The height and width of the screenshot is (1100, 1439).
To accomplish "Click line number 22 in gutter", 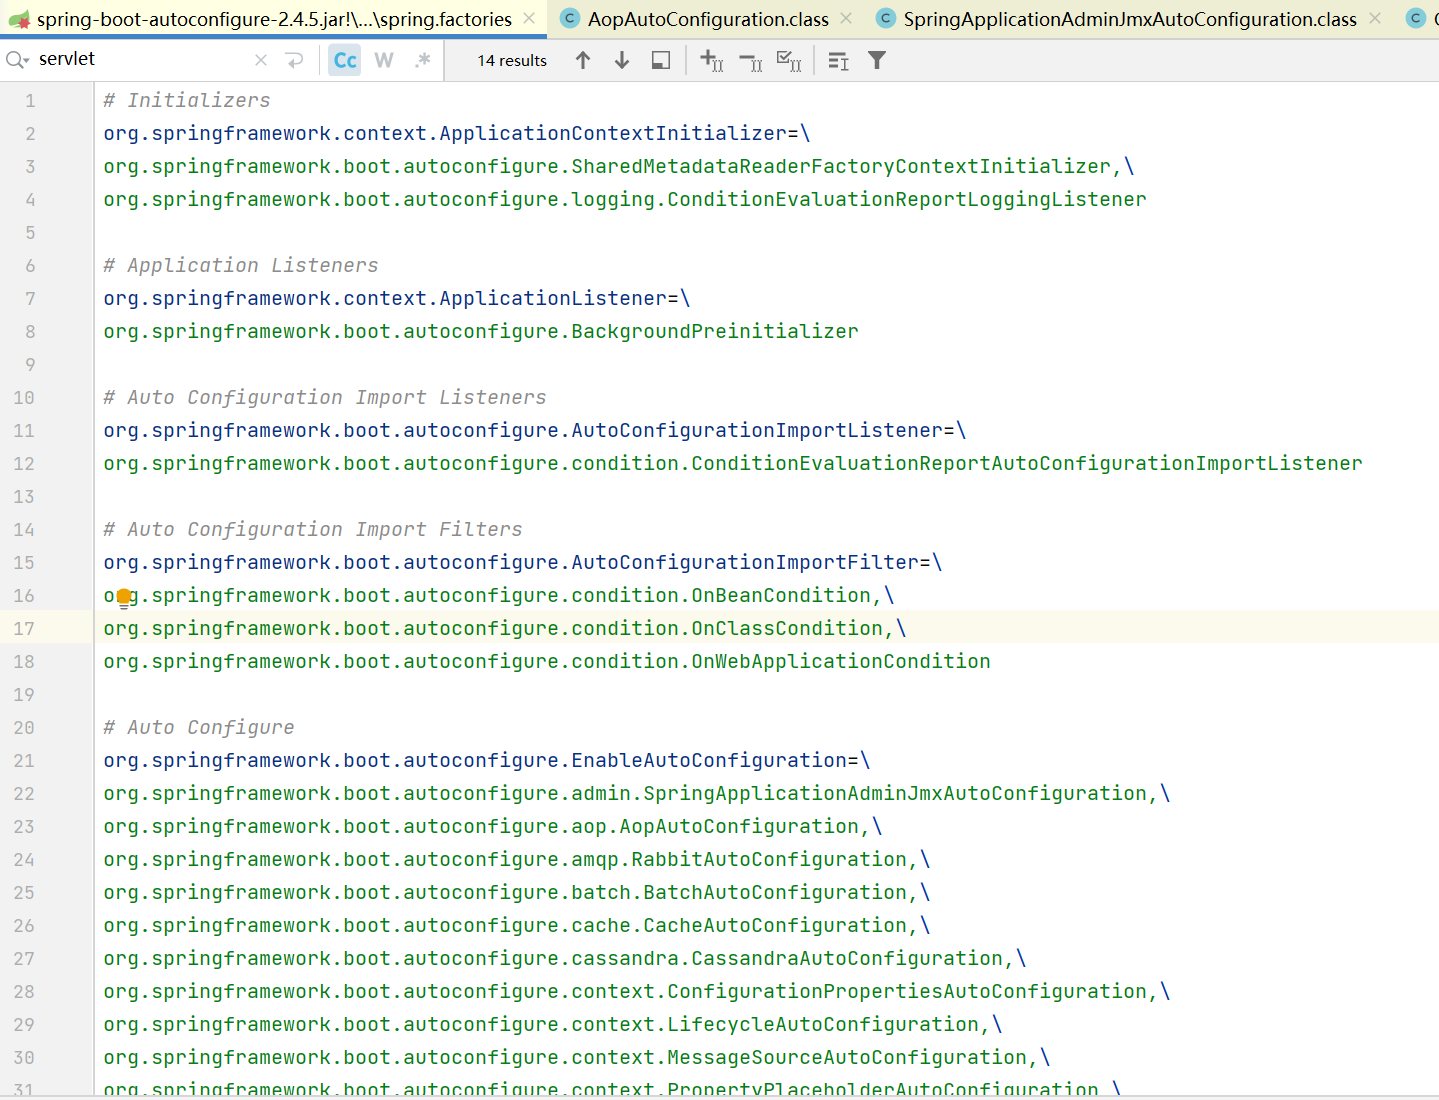I will 24,794.
